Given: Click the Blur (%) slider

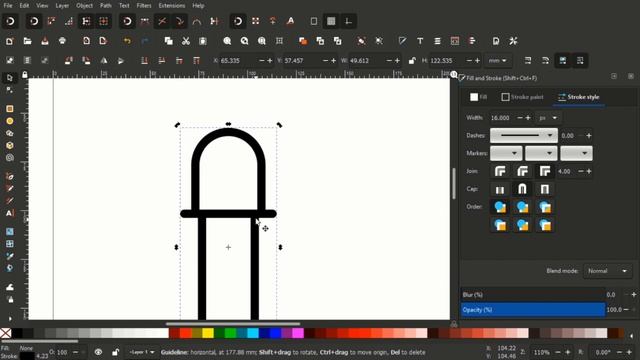Looking at the screenshot, I should tap(533, 295).
